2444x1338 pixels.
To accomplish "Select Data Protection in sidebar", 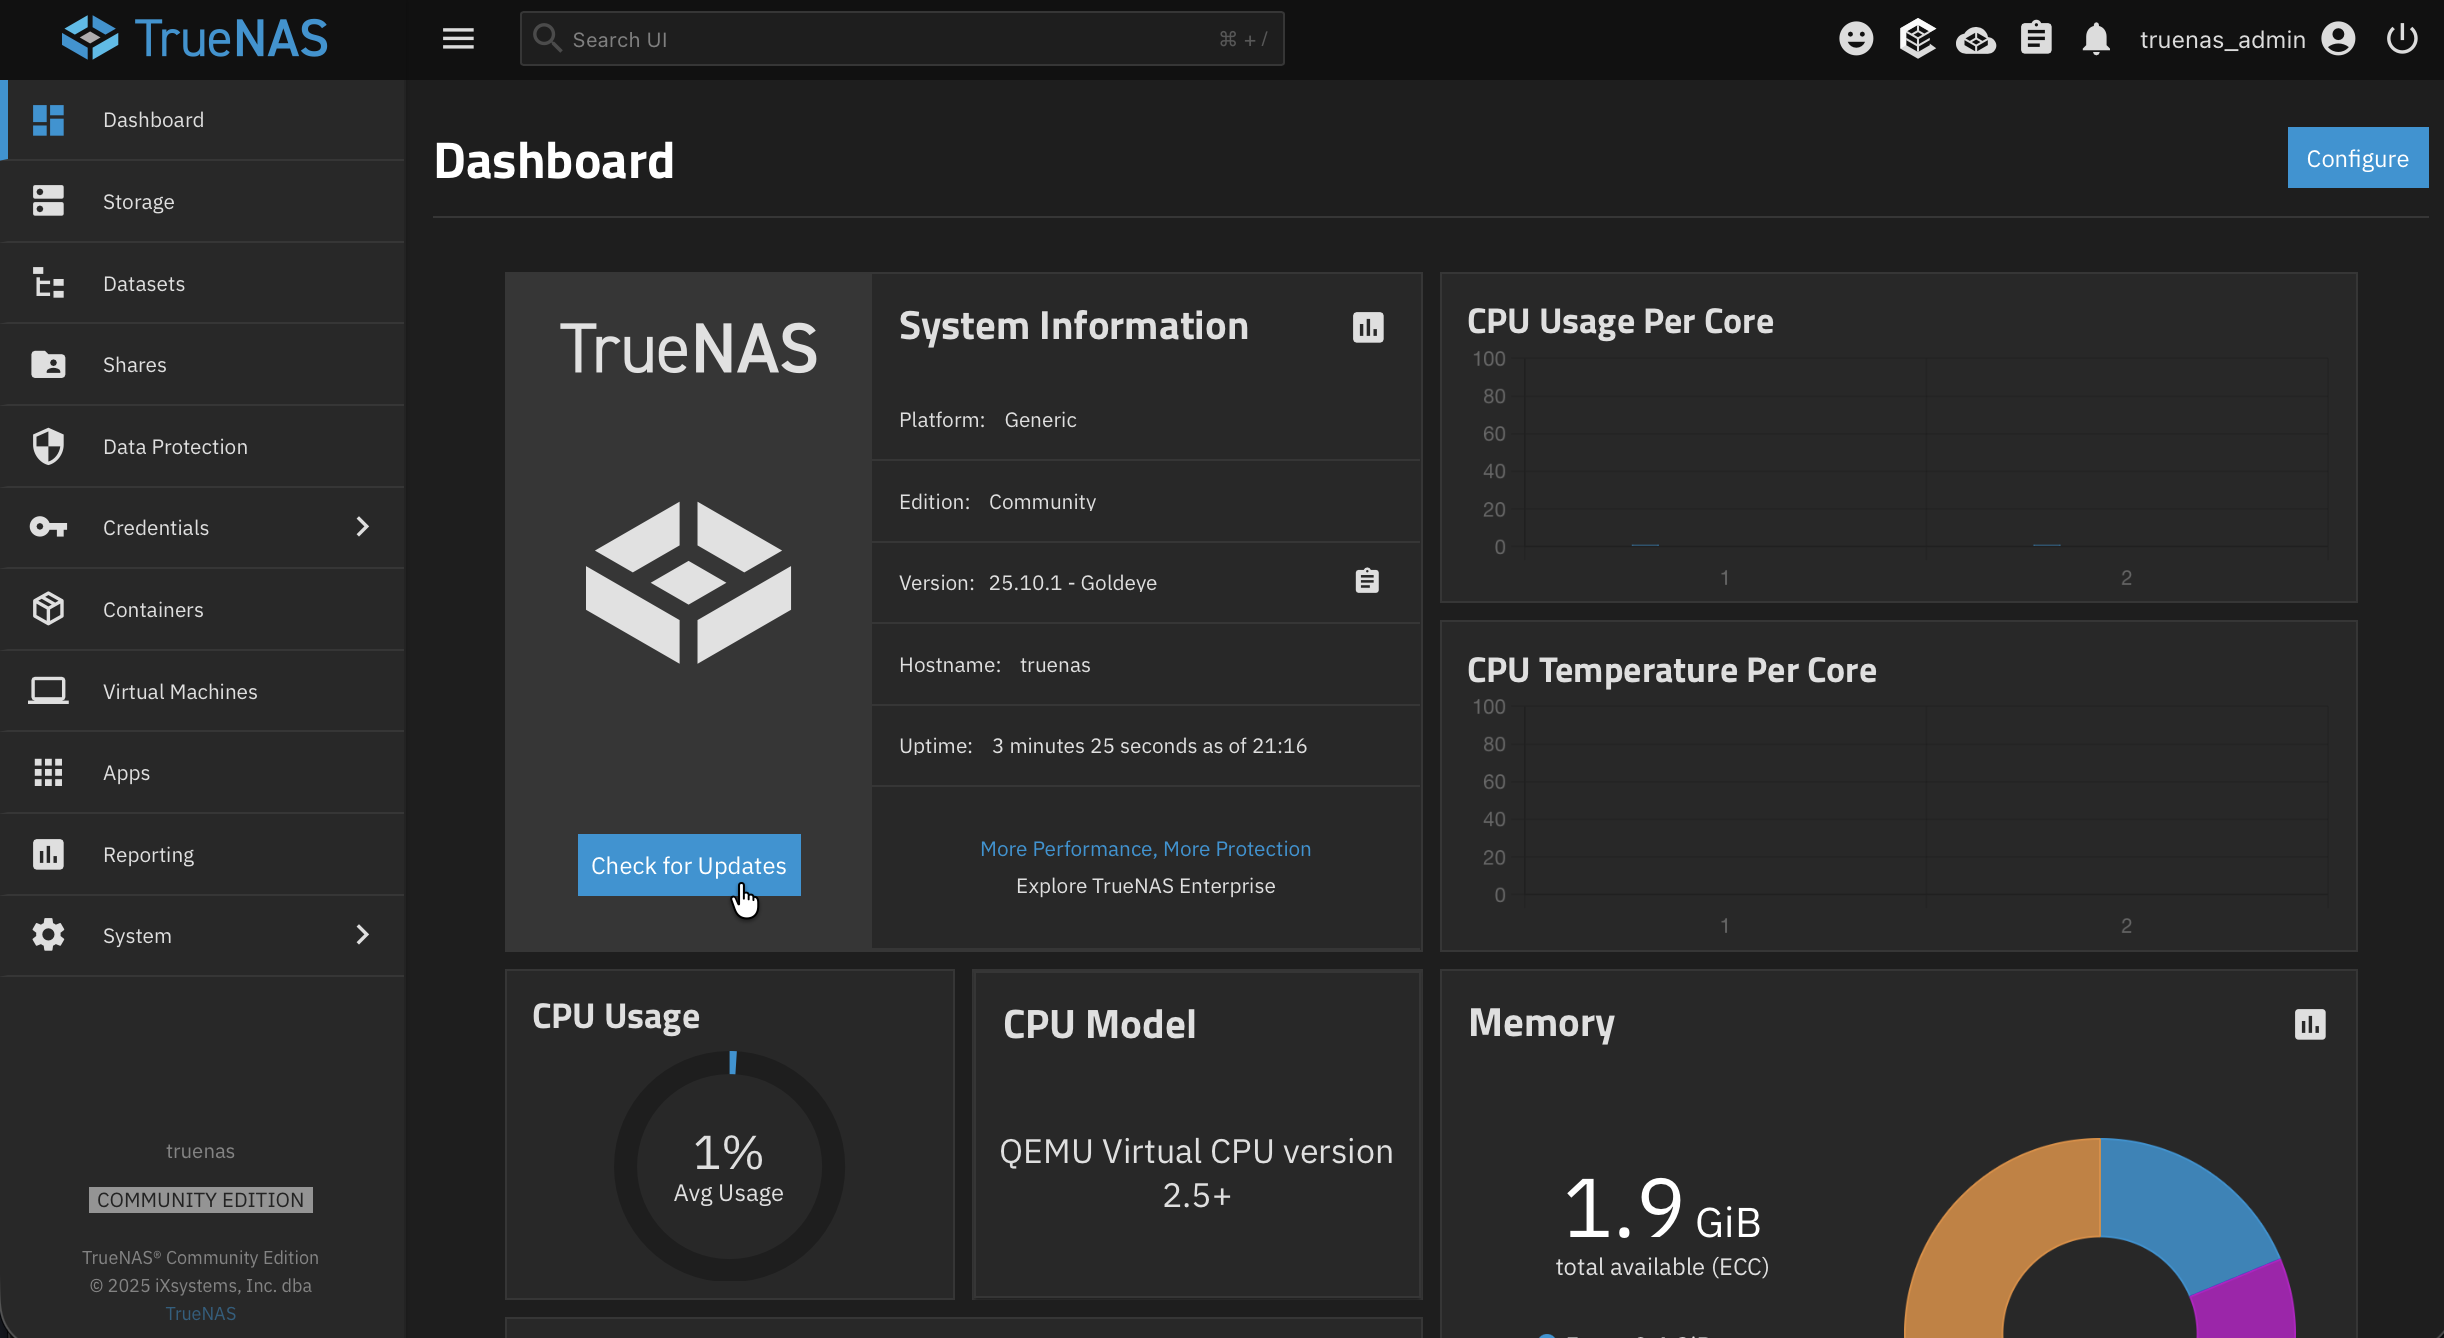I will [175, 446].
